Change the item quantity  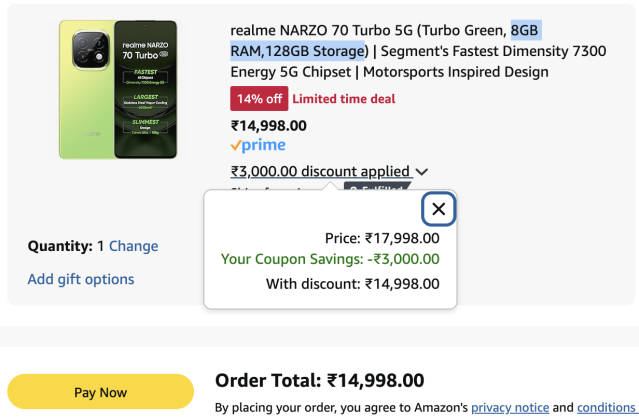133,246
